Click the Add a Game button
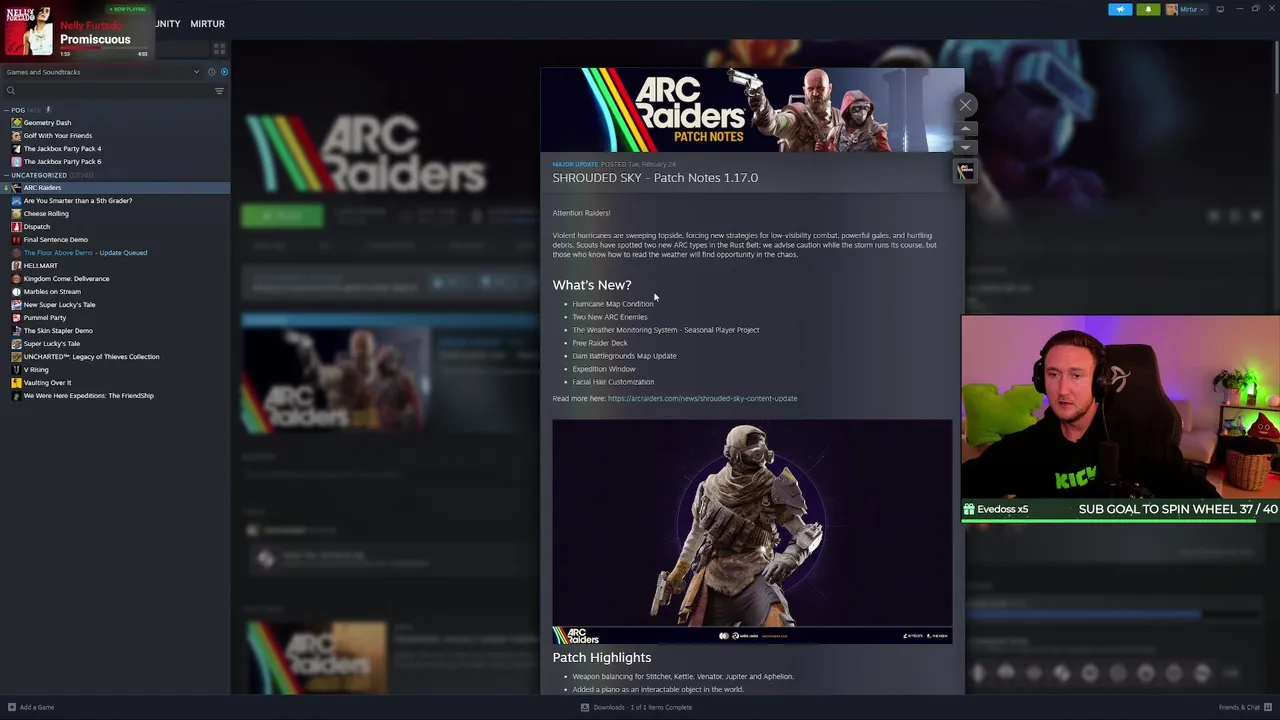Screen dimensions: 1280x720 pyautogui.click(x=31, y=707)
